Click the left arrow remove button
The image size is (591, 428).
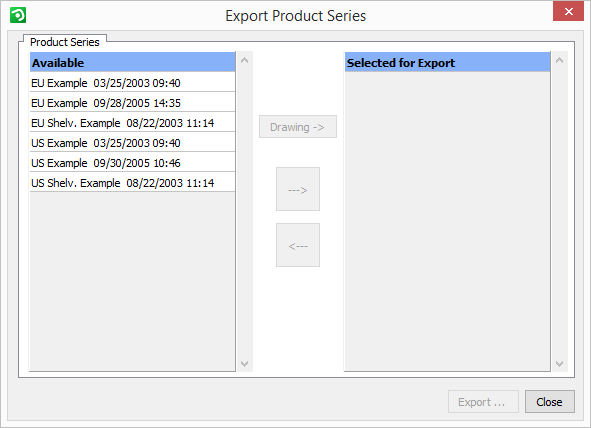[x=298, y=245]
